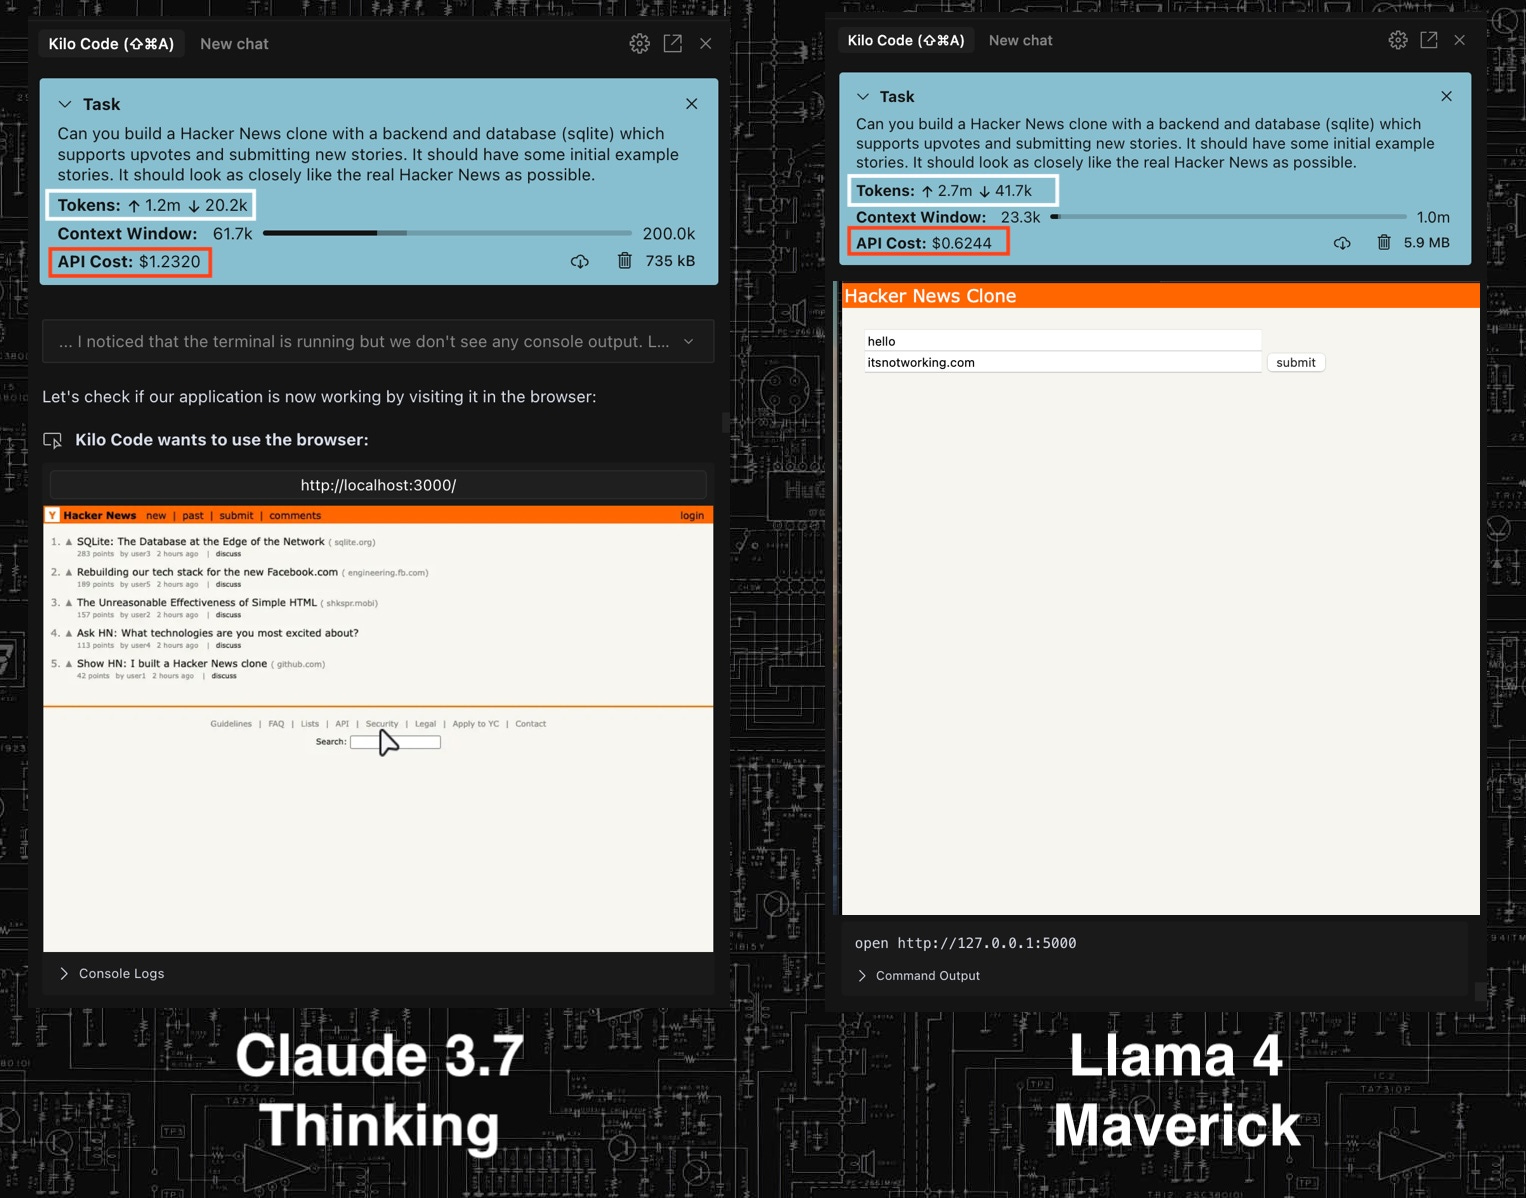Switch to Kilo Code tab in right panel
Screen dimensions: 1526x1198
pyautogui.click(x=906, y=41)
